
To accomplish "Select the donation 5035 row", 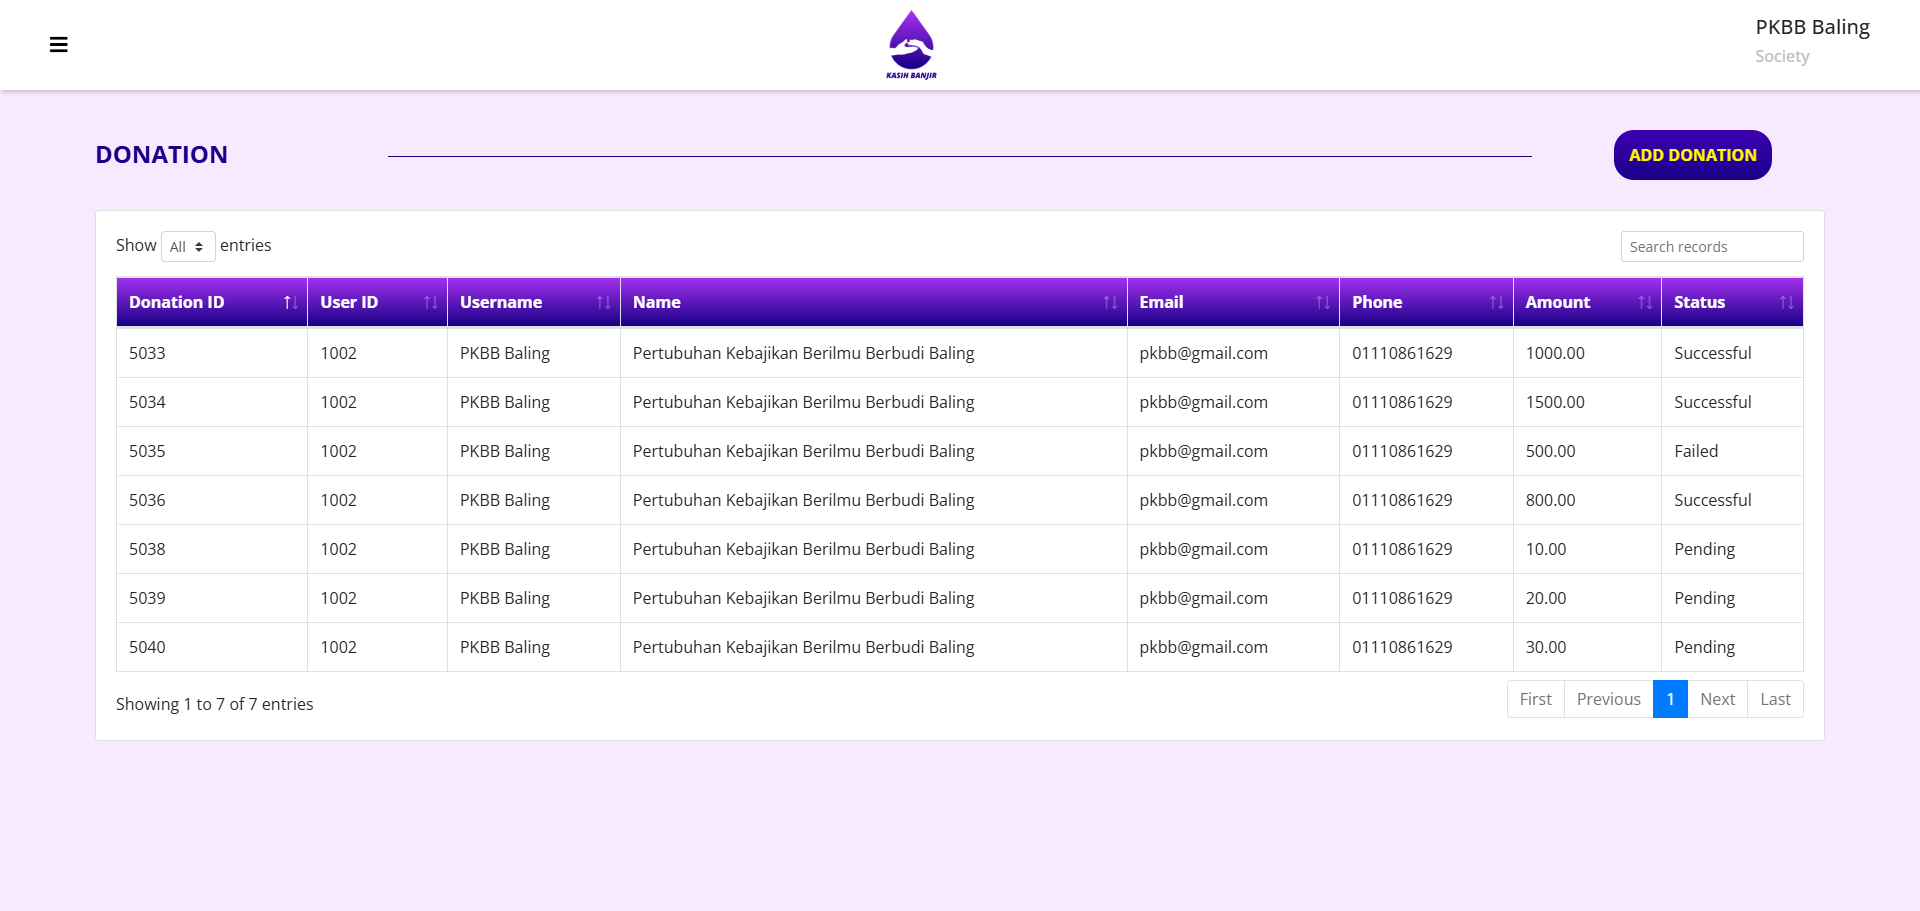I will (803, 451).
